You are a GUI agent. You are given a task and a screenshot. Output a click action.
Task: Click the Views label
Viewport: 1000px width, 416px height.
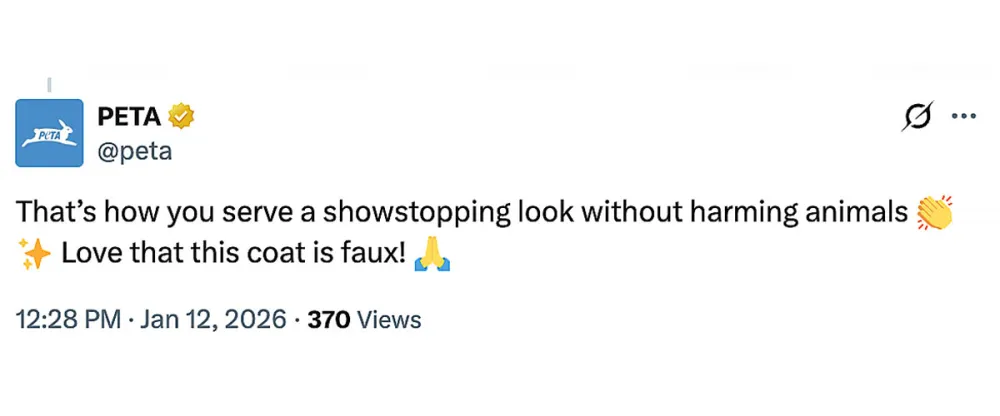pyautogui.click(x=388, y=320)
